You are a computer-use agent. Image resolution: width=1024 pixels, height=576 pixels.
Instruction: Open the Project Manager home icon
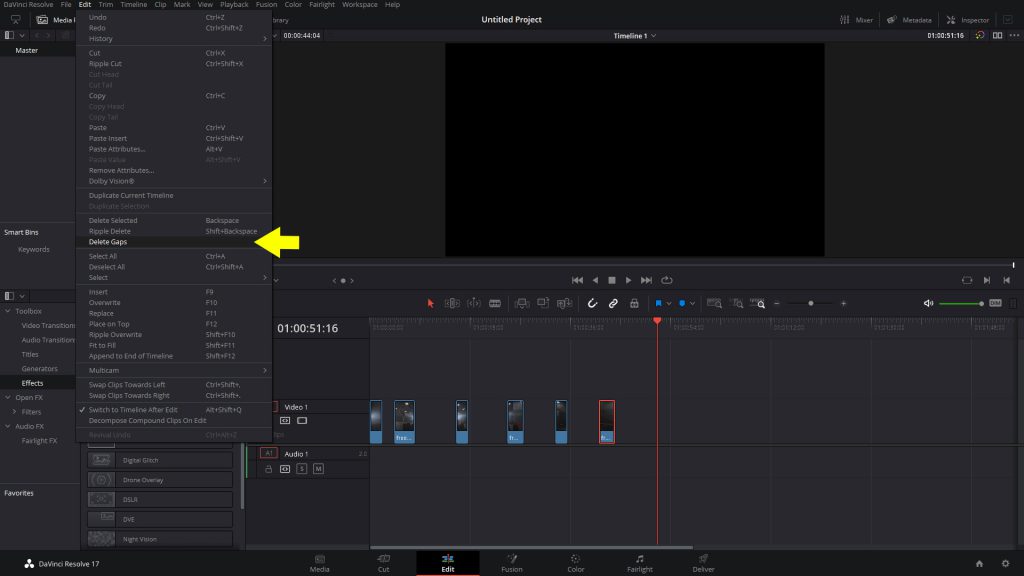(980, 564)
